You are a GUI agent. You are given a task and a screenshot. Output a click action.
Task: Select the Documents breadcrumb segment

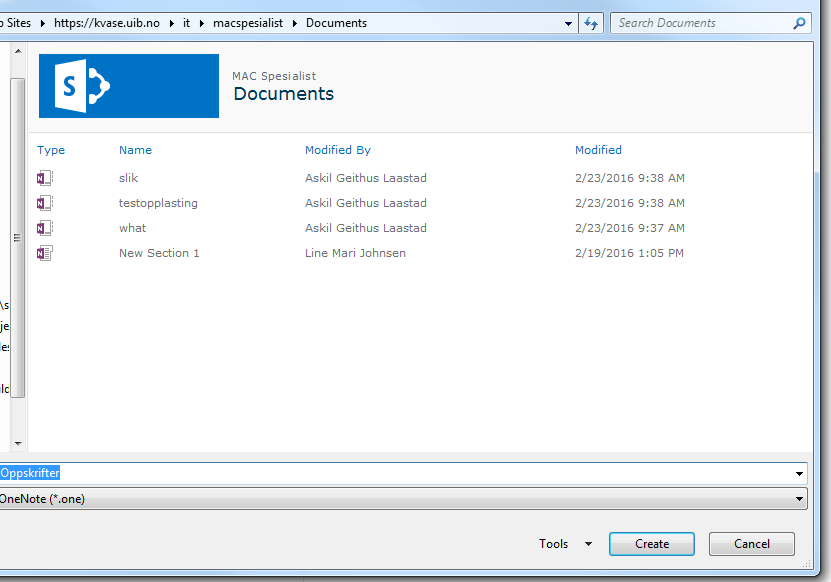pos(336,23)
